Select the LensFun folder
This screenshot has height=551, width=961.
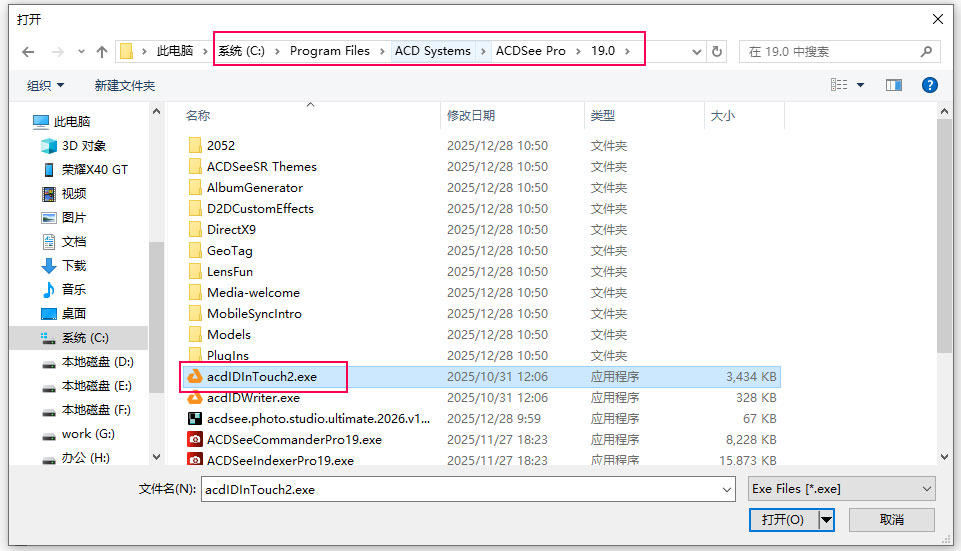point(221,272)
